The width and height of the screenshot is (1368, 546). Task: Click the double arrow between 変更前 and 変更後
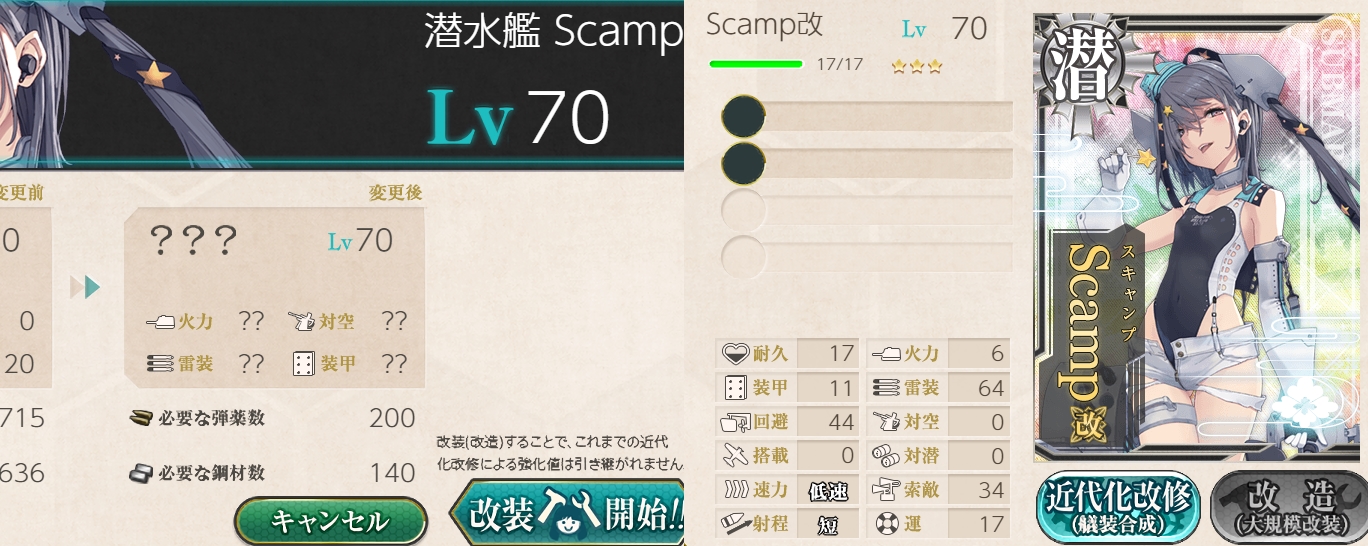(x=86, y=288)
